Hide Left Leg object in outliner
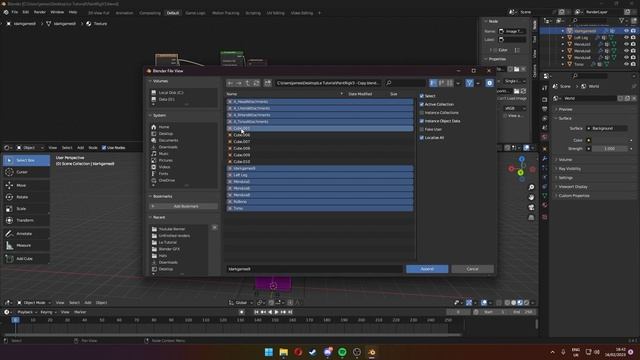Screen dimensions: 640x360 pos(626,38)
